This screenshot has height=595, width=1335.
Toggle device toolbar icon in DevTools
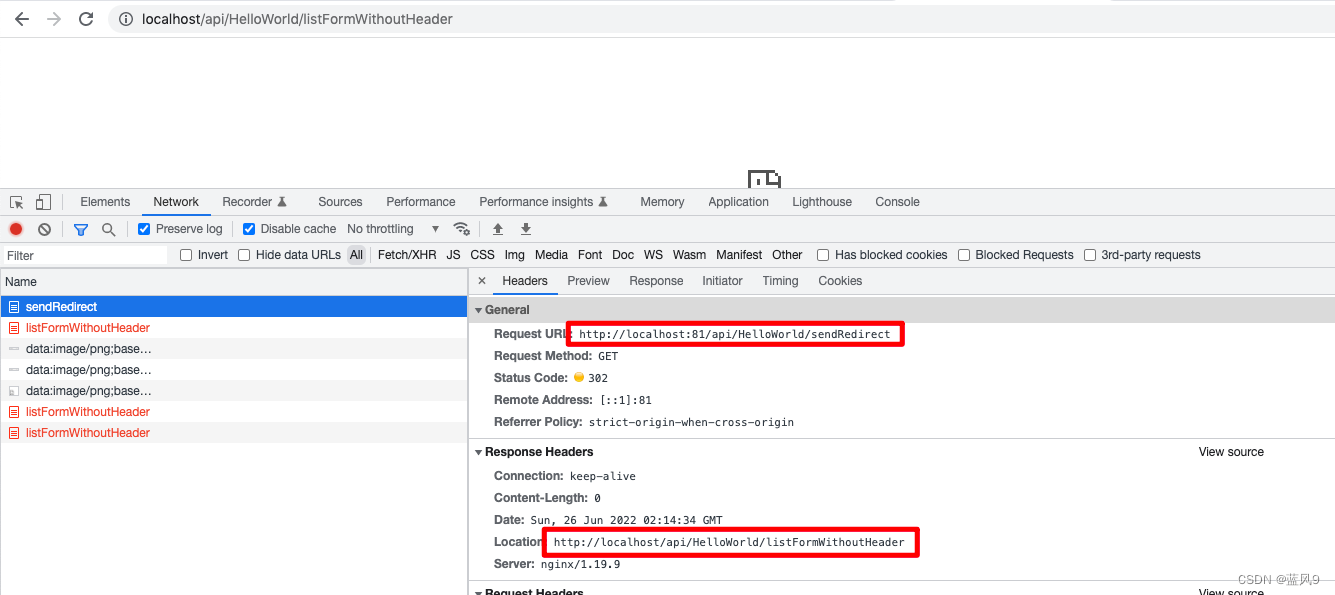pos(43,202)
